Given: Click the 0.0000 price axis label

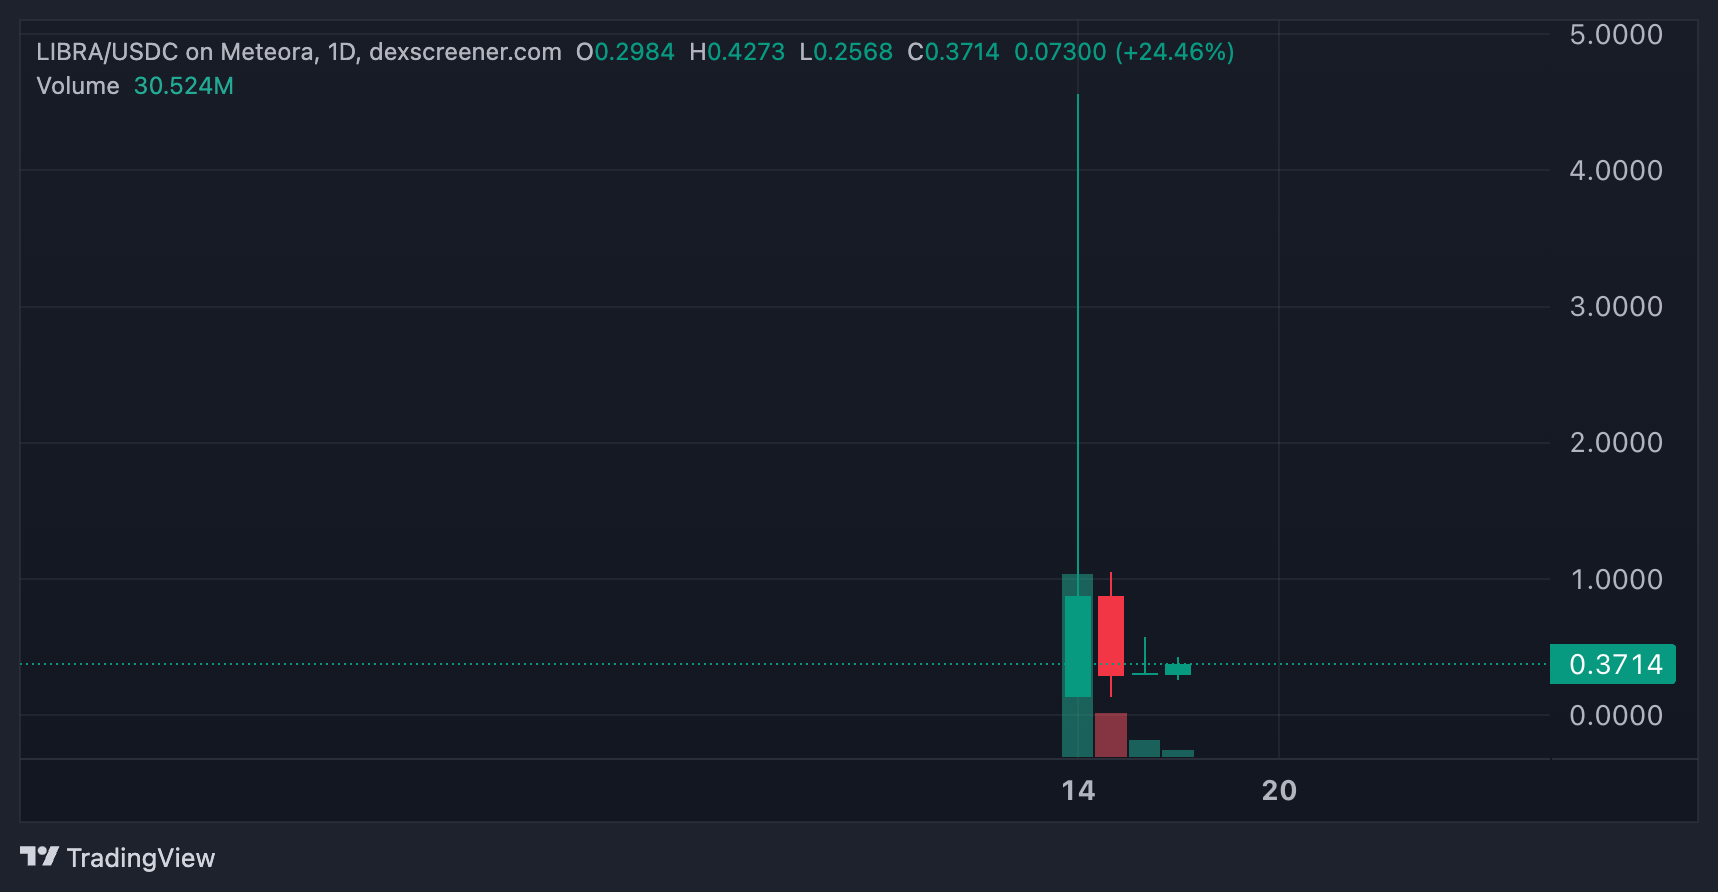Looking at the screenshot, I should pyautogui.click(x=1615, y=716).
